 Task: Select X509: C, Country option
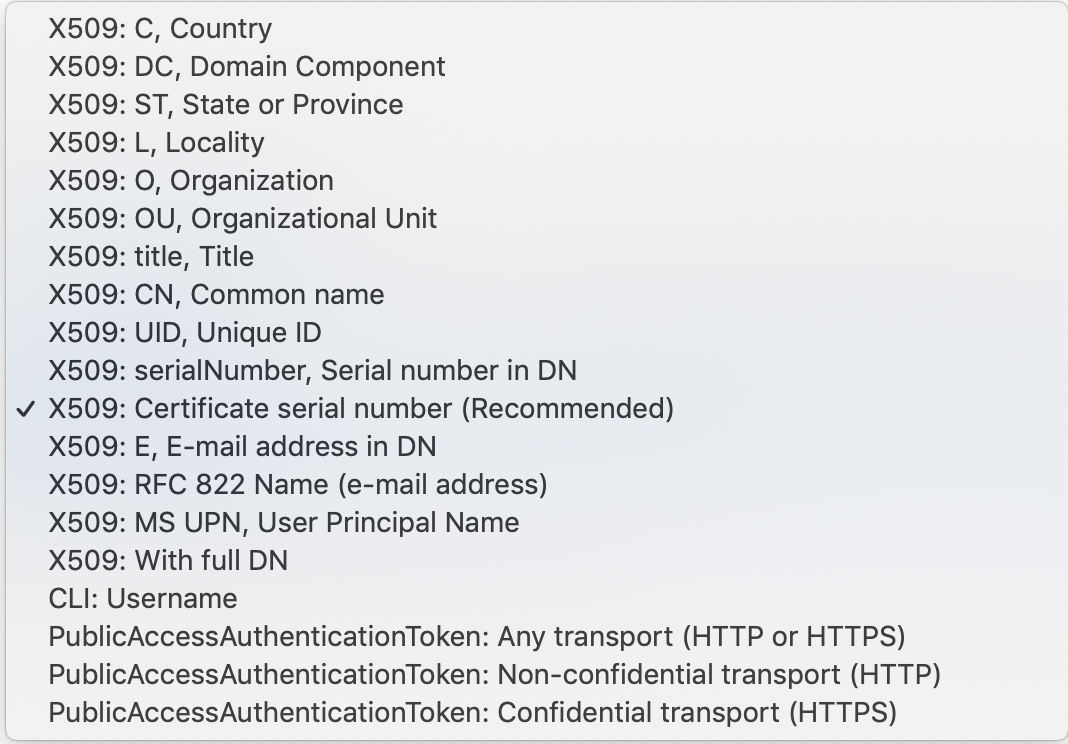pyautogui.click(x=160, y=29)
